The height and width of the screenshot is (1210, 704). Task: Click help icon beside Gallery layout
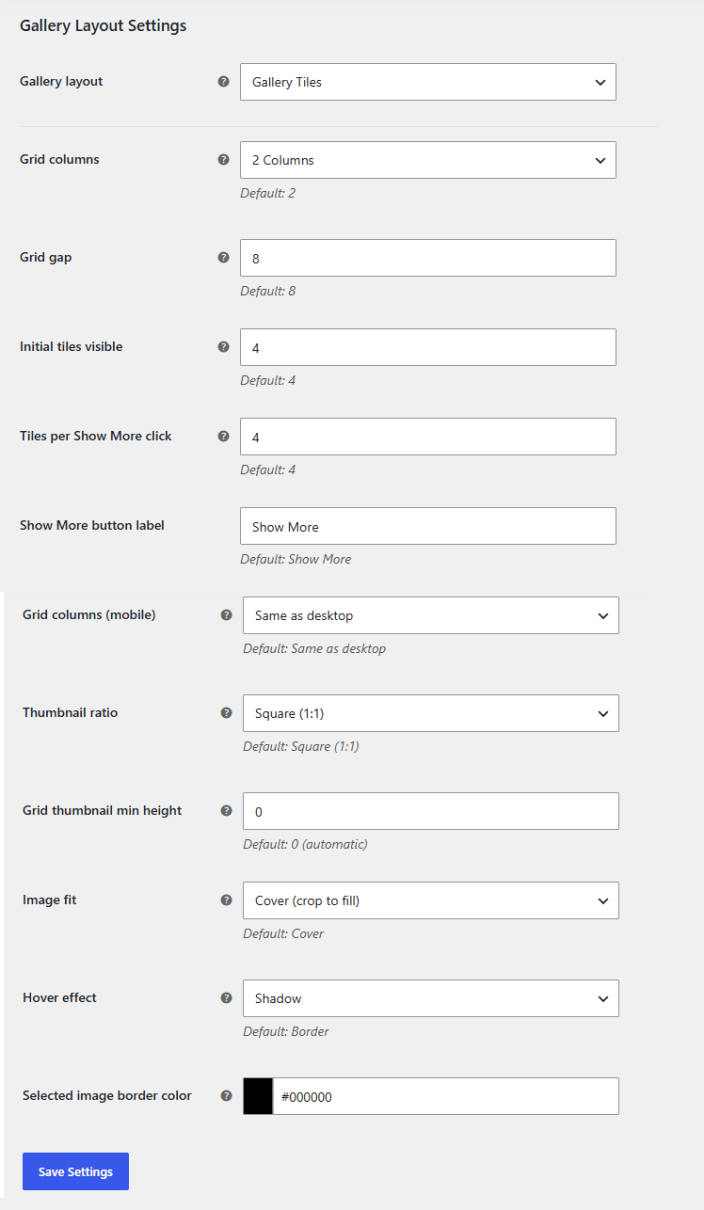(x=223, y=81)
